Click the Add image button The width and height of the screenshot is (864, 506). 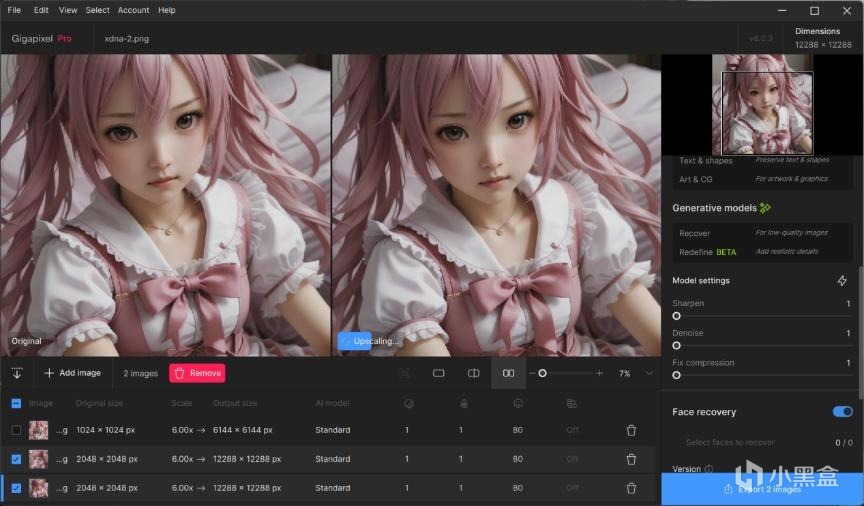coord(72,373)
